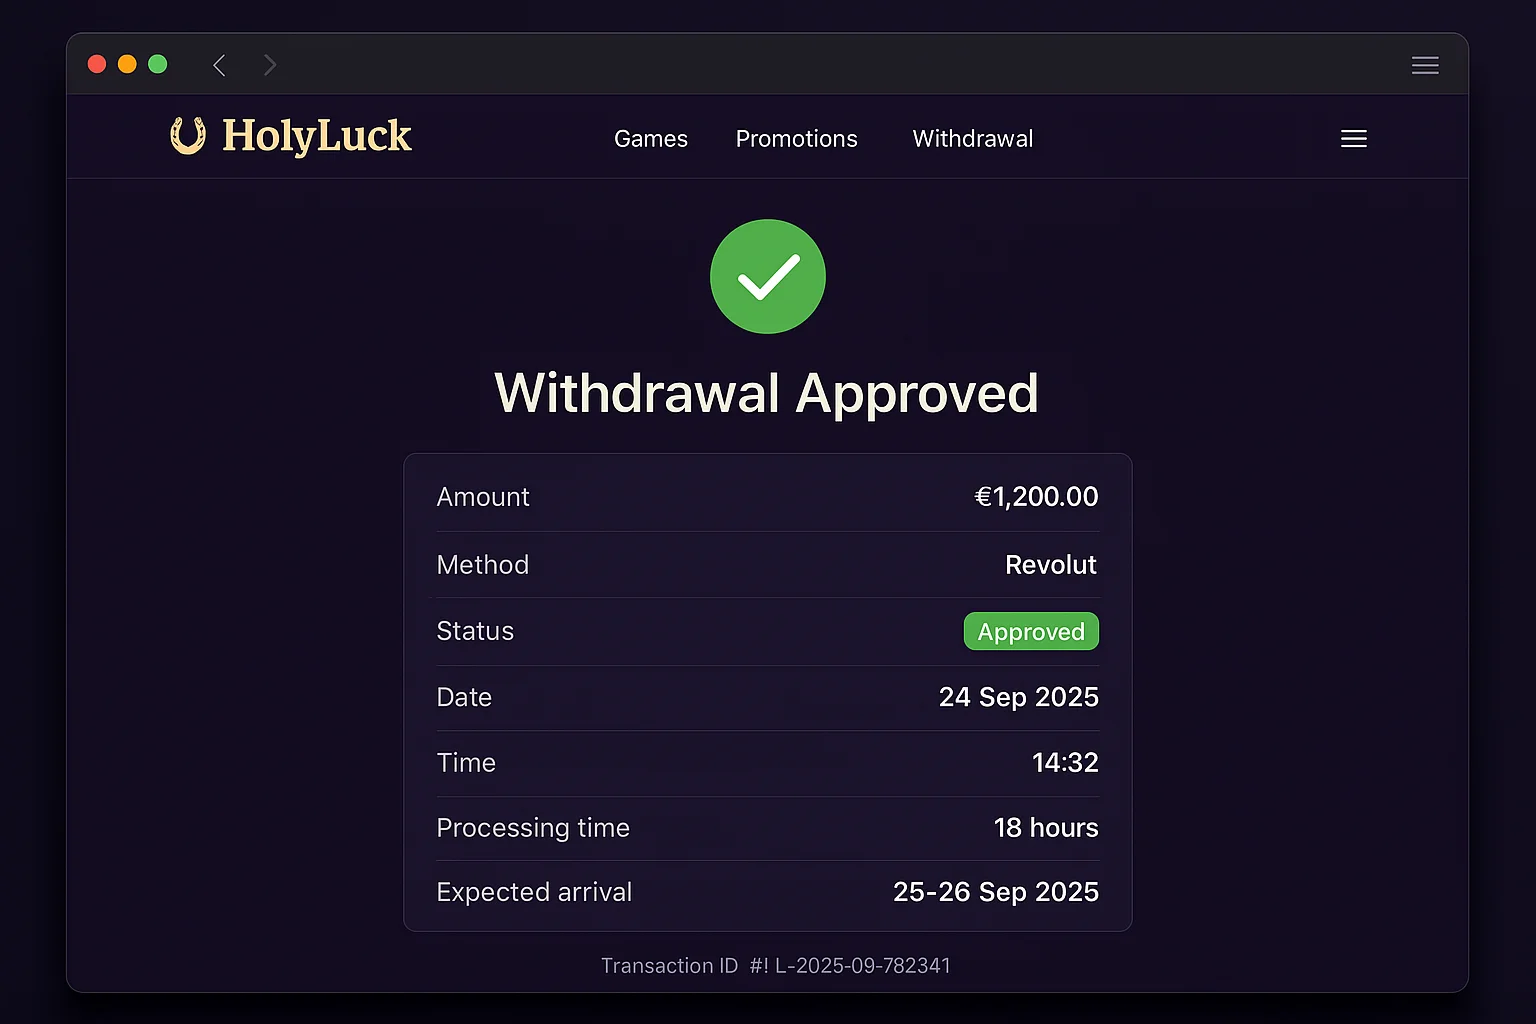This screenshot has height=1024, width=1536.
Task: Open the Promotions menu item
Action: tap(796, 139)
